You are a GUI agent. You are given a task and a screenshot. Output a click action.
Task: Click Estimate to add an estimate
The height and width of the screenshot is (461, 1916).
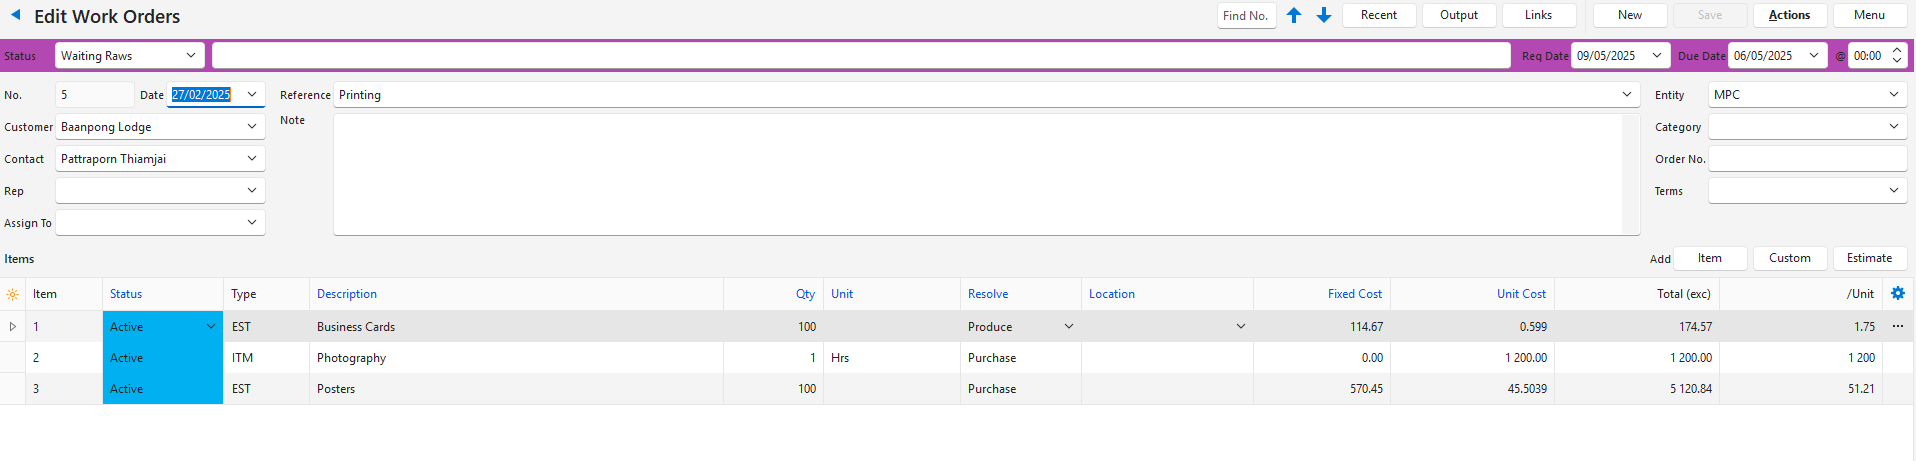(1868, 258)
